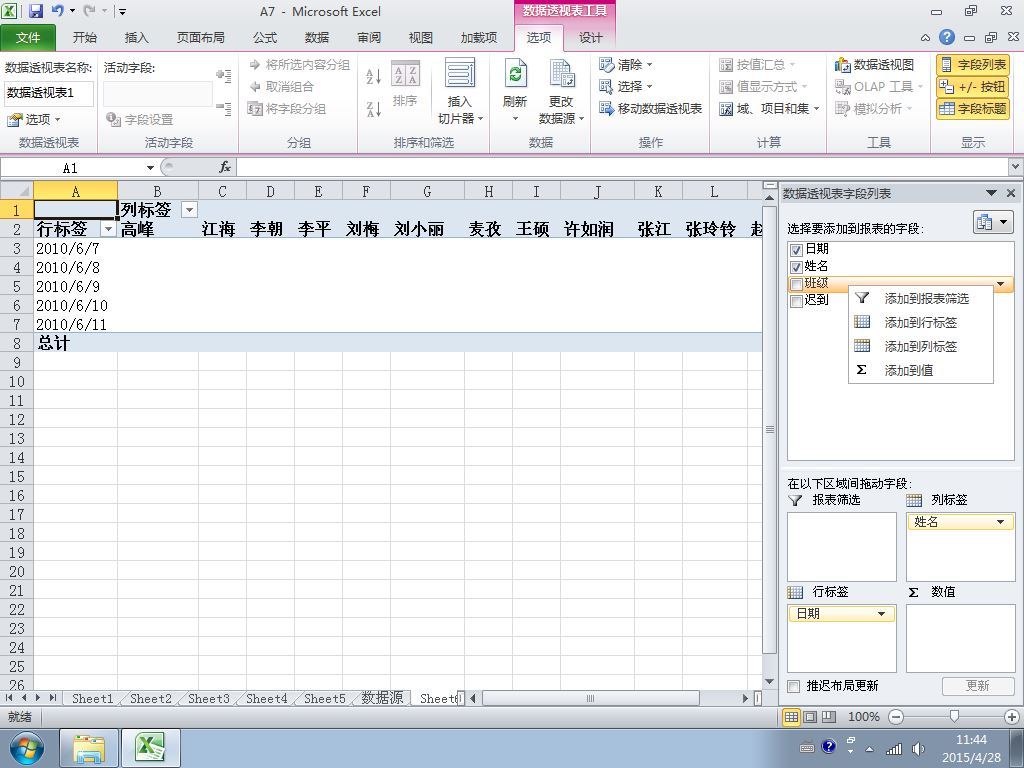Open the 班级 field dropdown arrow

(x=1000, y=284)
